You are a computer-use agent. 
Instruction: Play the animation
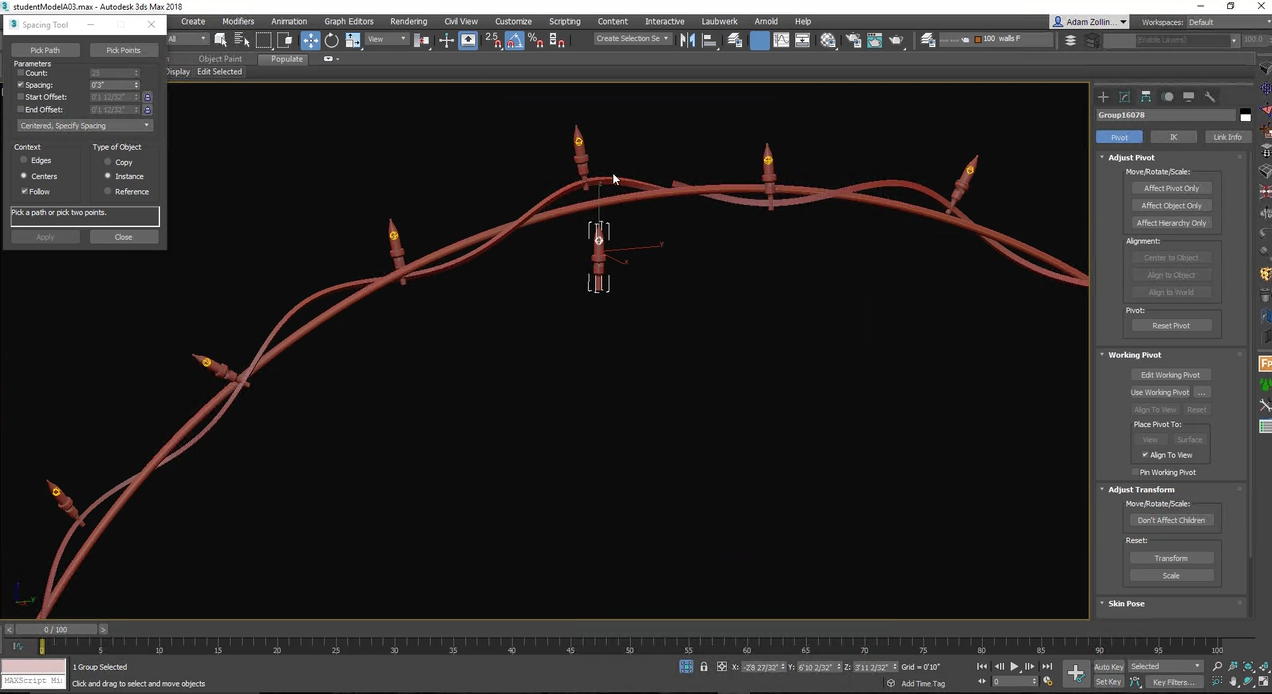coord(1014,667)
